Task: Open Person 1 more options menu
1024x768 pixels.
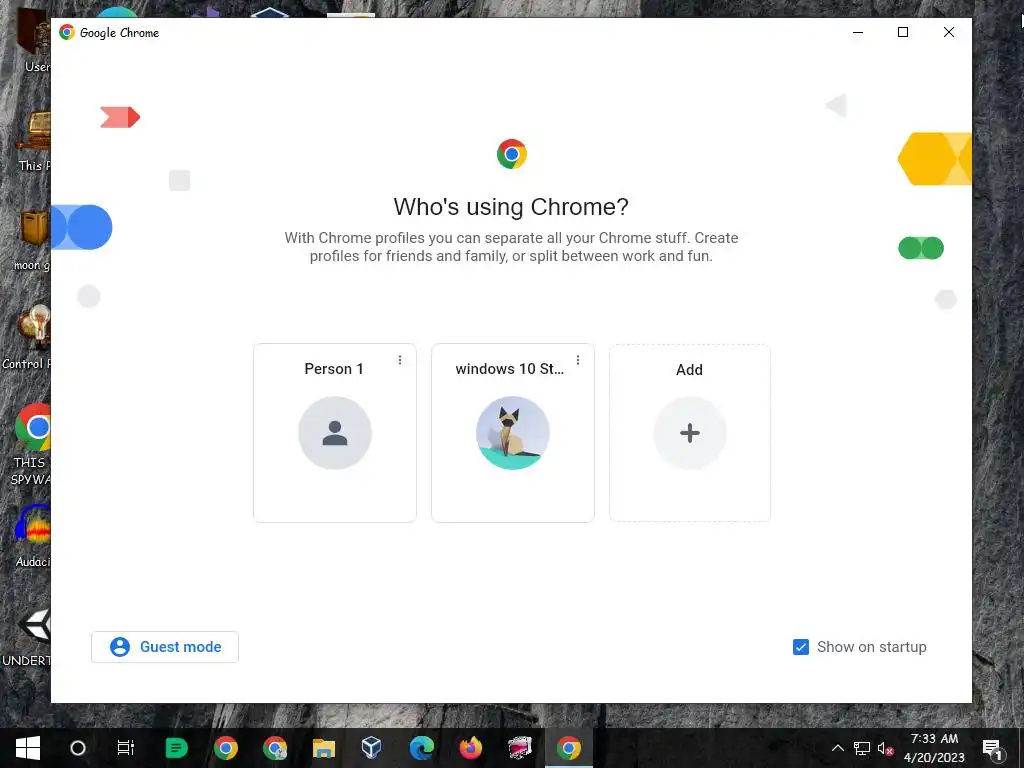Action: coord(400,360)
